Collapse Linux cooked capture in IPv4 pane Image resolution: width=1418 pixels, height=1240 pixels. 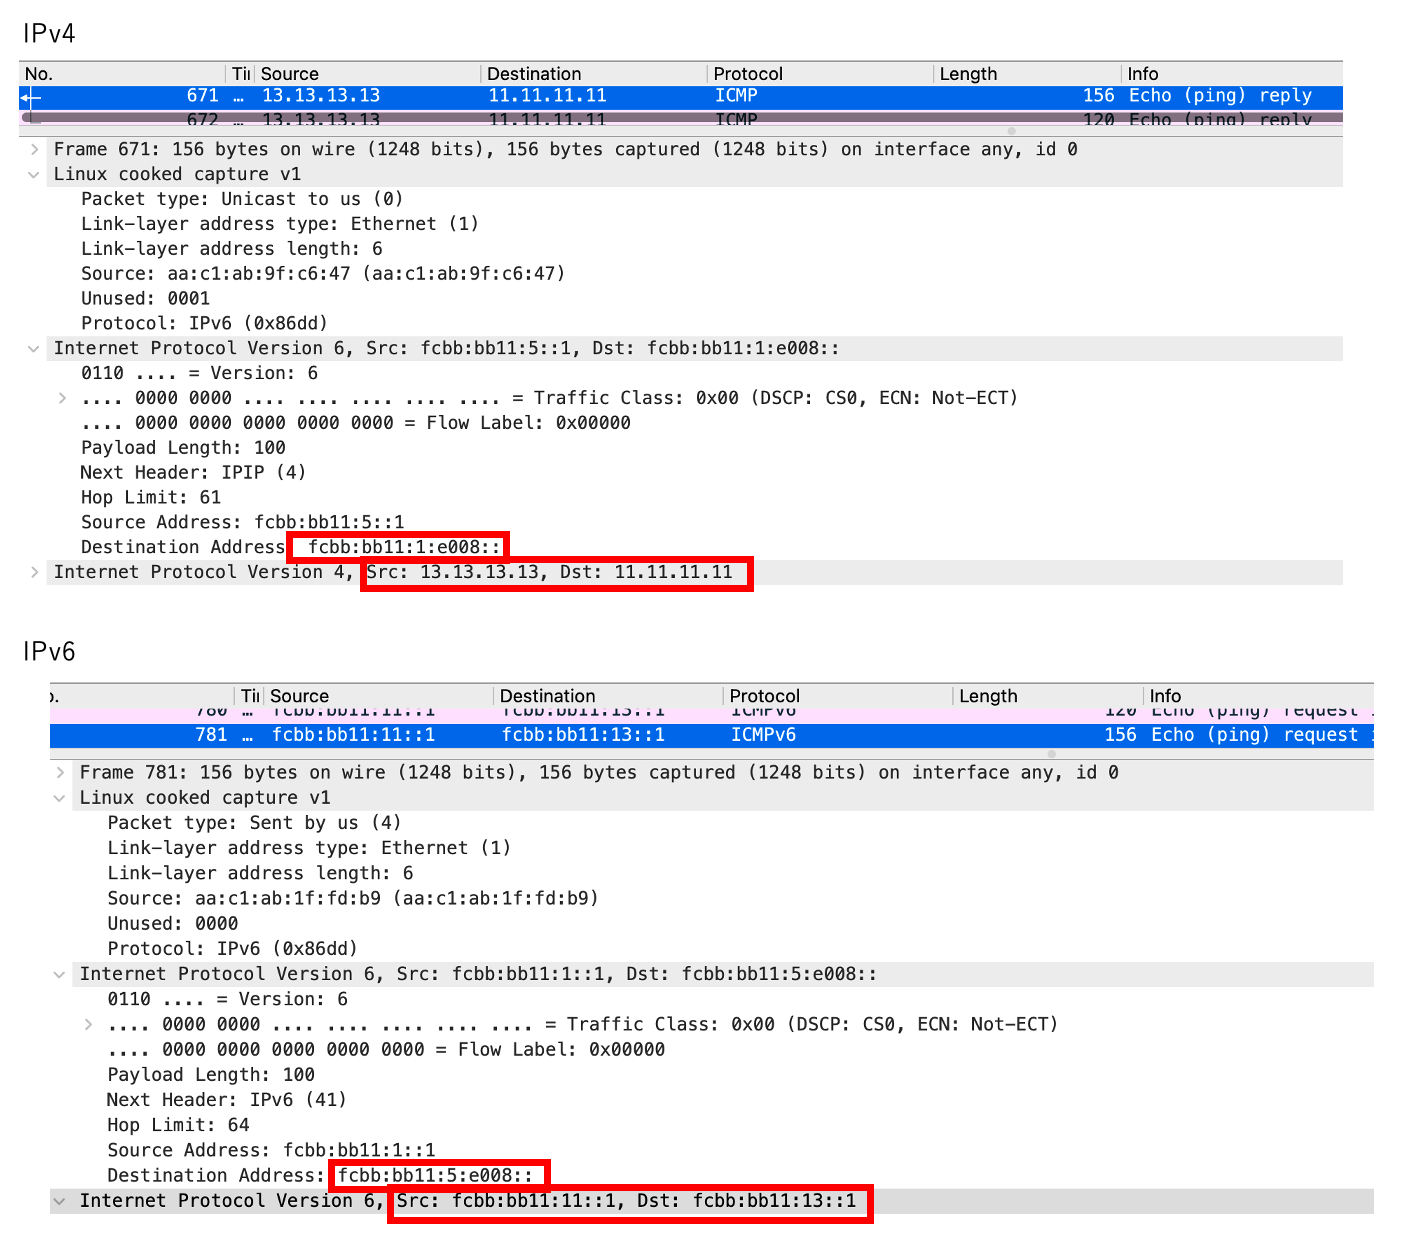point(34,174)
